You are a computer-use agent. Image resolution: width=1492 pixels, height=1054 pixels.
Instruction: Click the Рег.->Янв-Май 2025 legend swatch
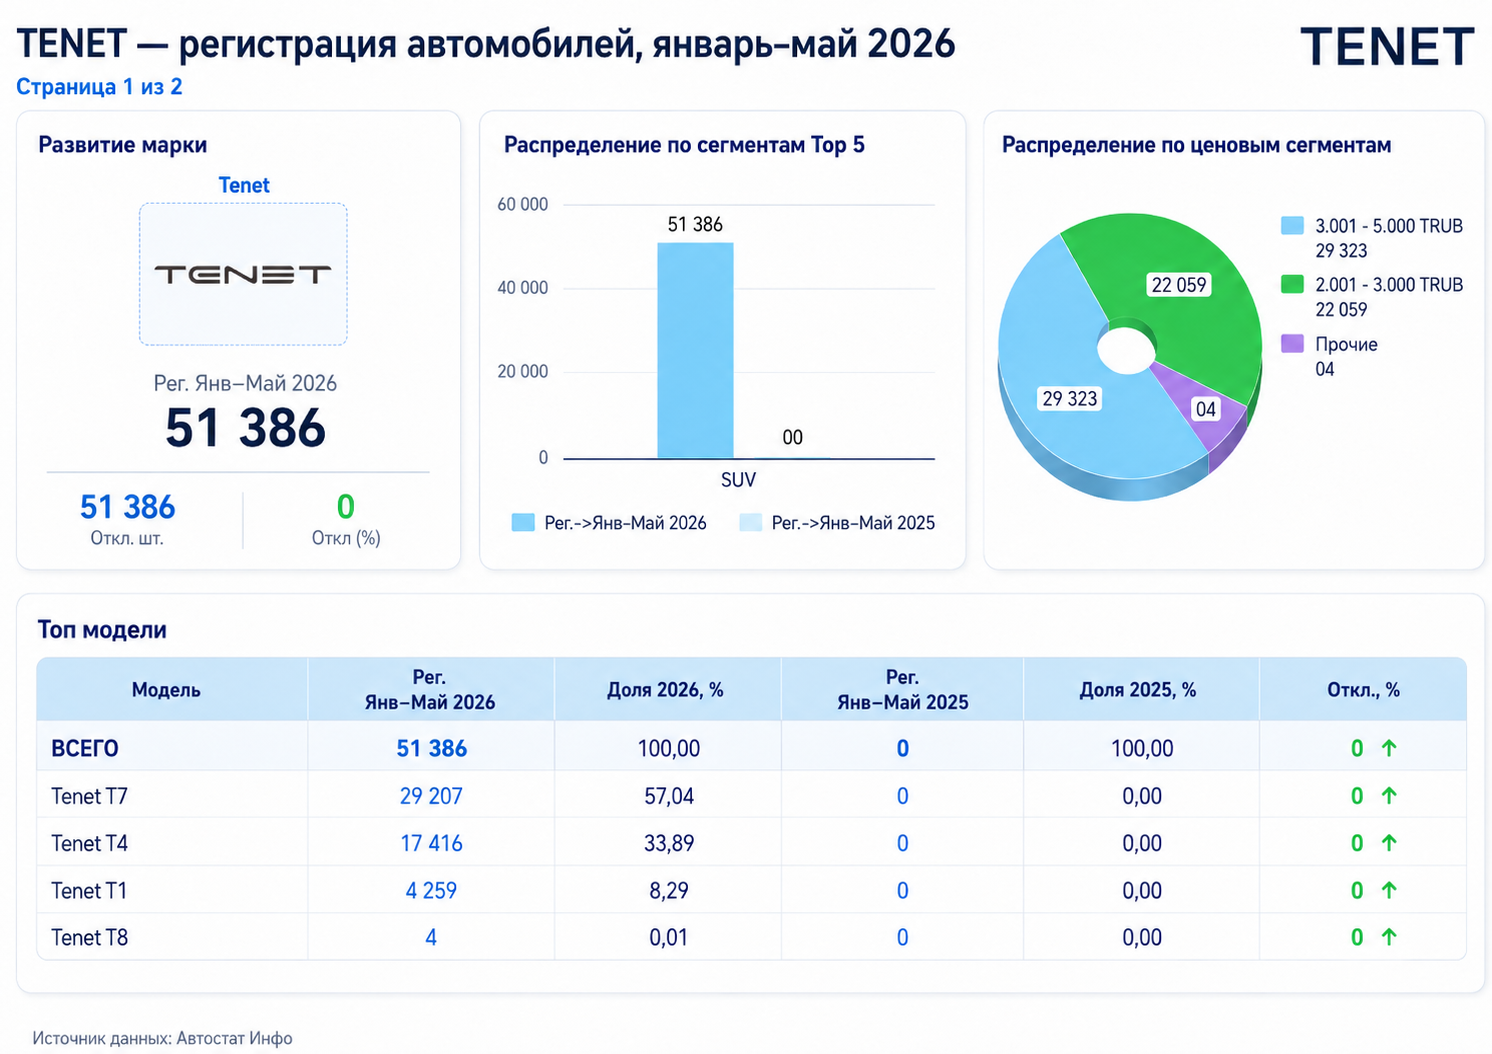click(750, 523)
